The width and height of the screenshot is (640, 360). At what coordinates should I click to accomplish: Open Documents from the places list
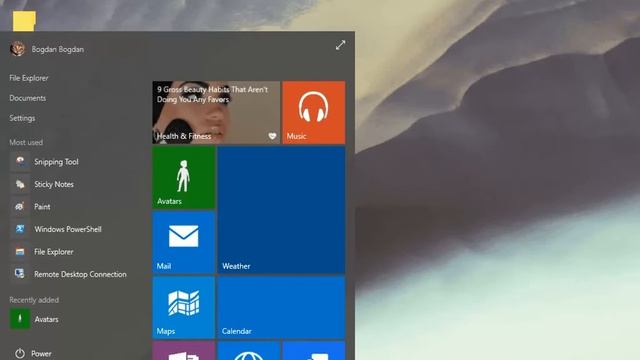28,98
